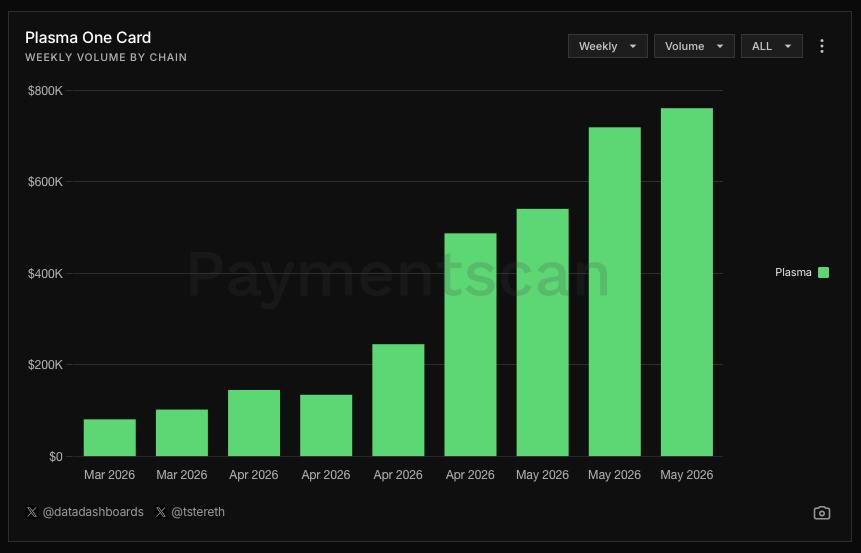
Task: Click the $600K axis label
Action: (x=45, y=182)
